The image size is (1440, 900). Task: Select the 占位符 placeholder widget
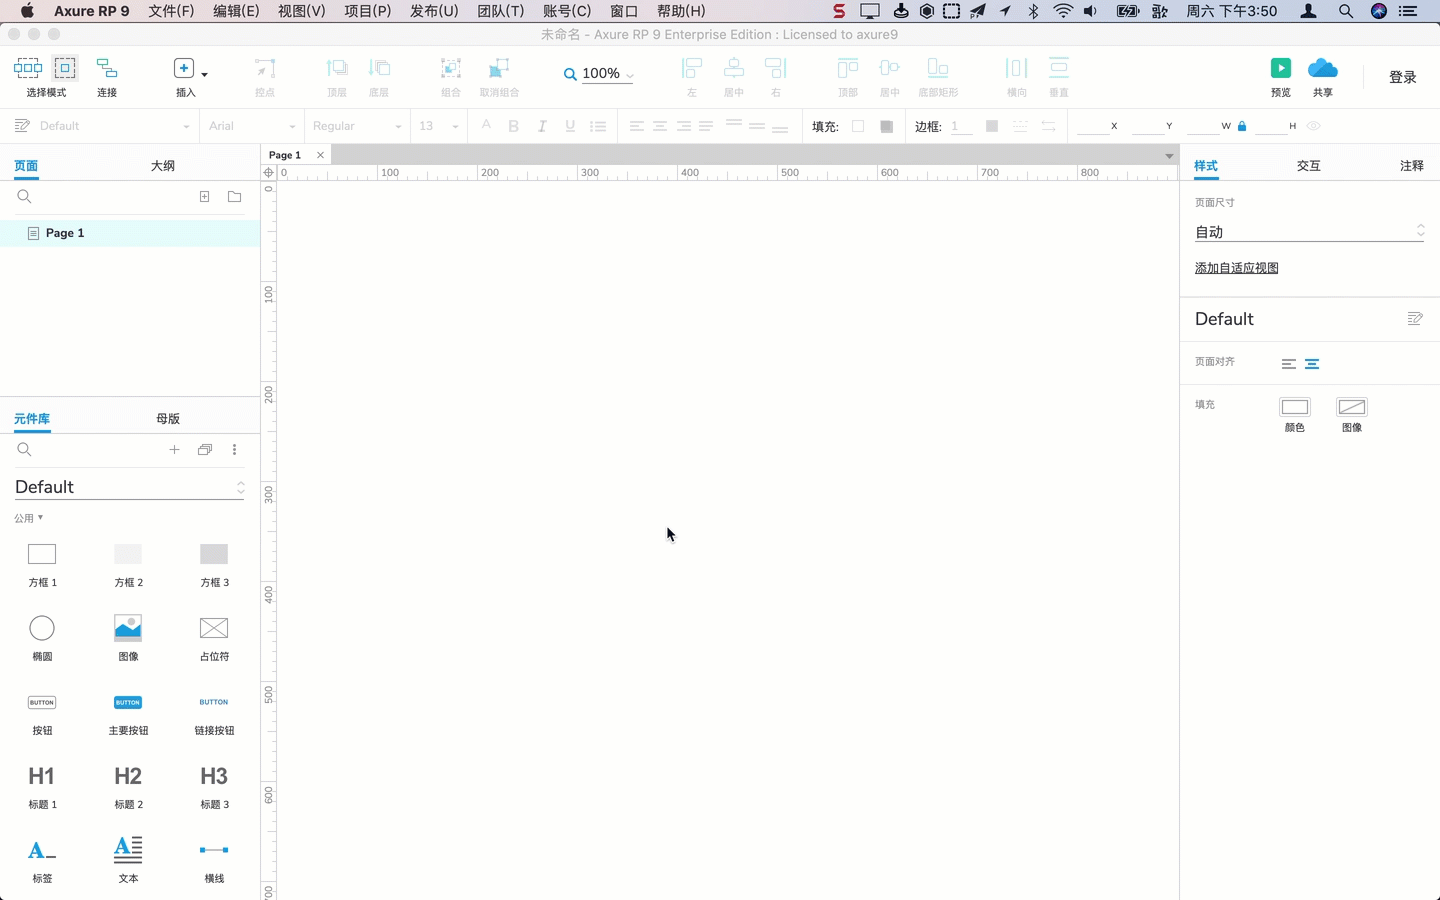214,639
